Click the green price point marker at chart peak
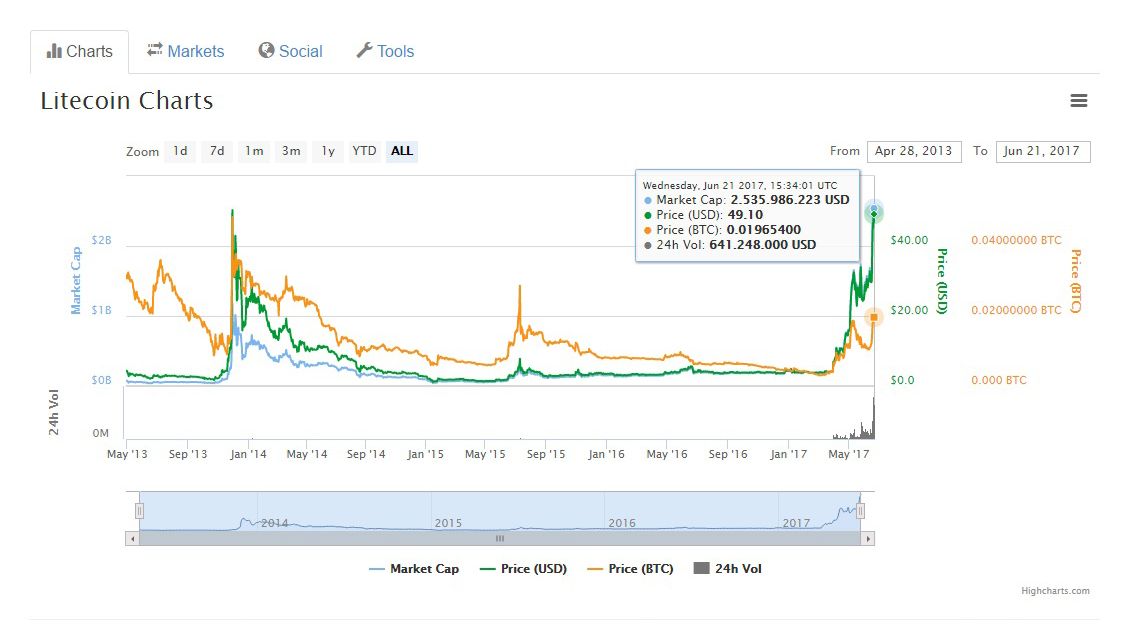The width and height of the screenshot is (1144, 624). pyautogui.click(x=874, y=214)
